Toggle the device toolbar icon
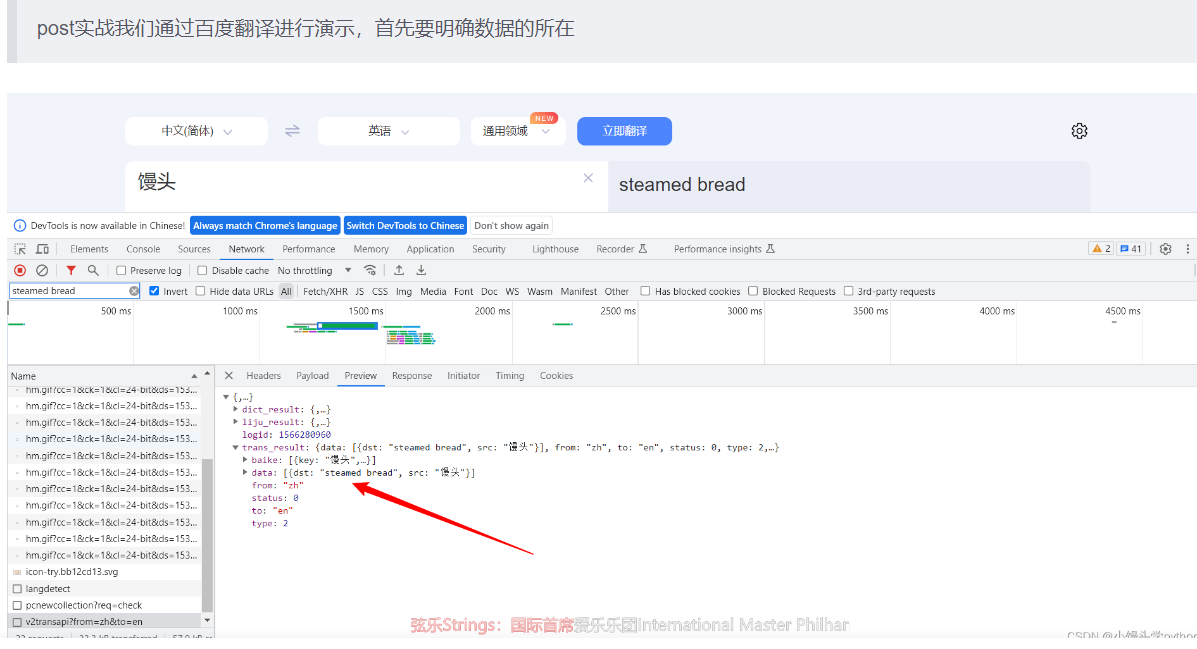The image size is (1197, 649). 43,249
